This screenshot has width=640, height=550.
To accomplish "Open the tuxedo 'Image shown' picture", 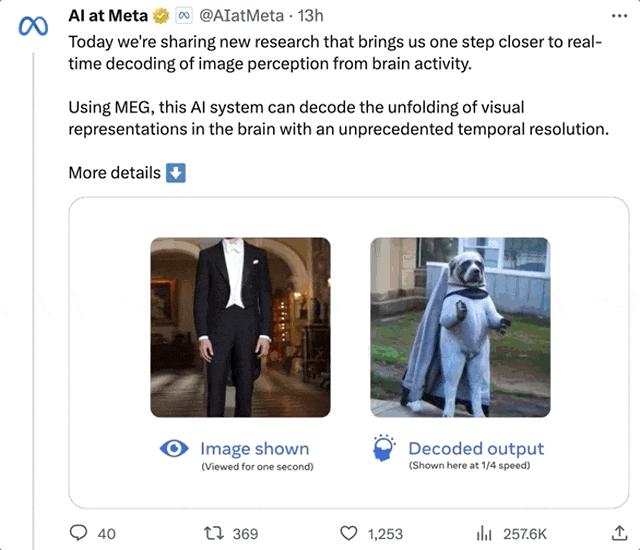I will pos(240,326).
